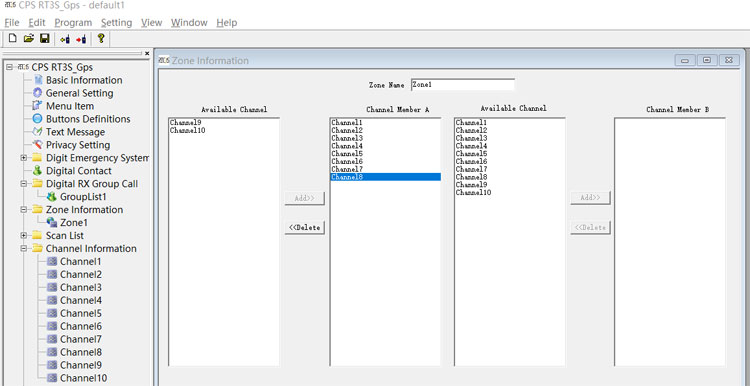Screen dimensions: 750x386
Task: Open Buttons Definitions in the tree
Action: tap(88, 119)
